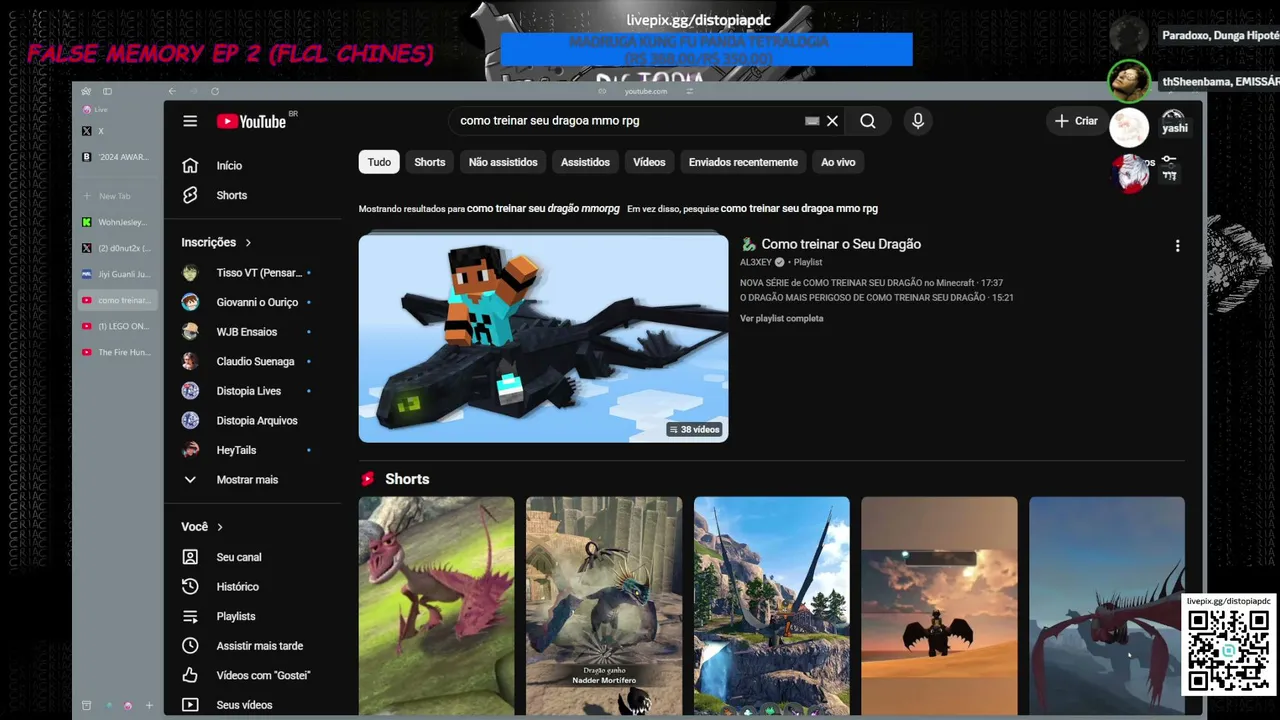Click the Shorts icon in the left sidebar
This screenshot has height=720, width=1280.
190,195
